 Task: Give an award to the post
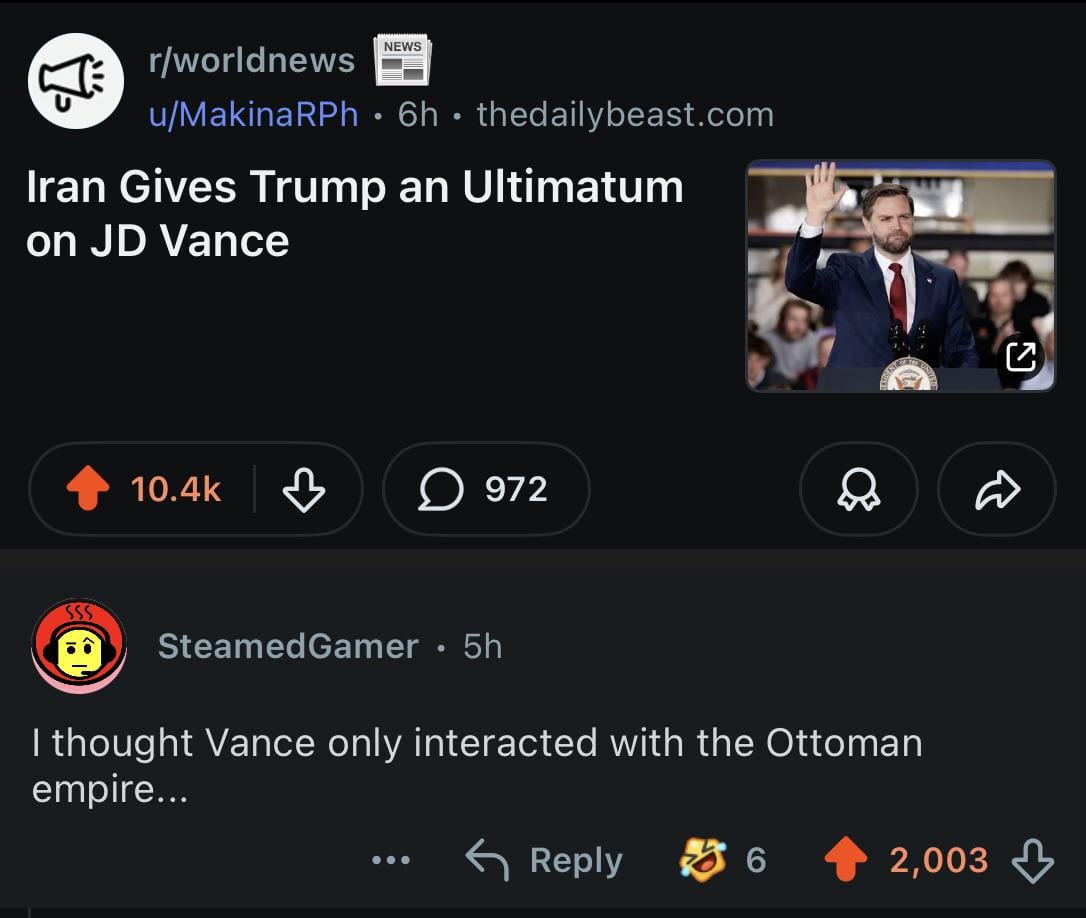(x=858, y=489)
